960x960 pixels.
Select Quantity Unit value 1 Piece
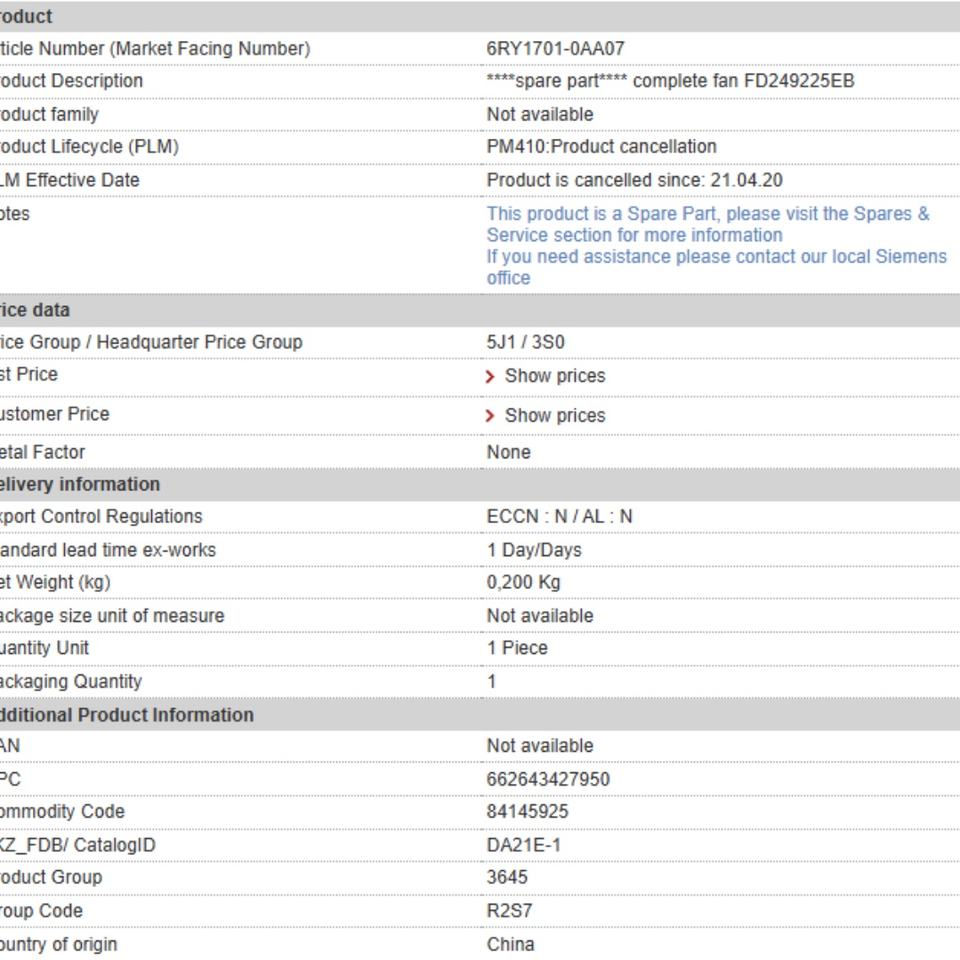click(517, 648)
